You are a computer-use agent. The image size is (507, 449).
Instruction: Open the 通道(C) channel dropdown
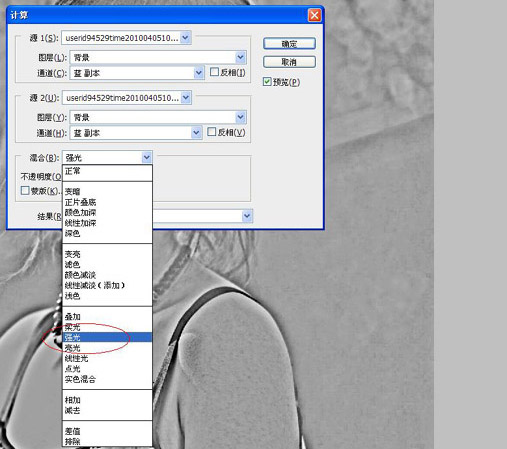tap(199, 73)
